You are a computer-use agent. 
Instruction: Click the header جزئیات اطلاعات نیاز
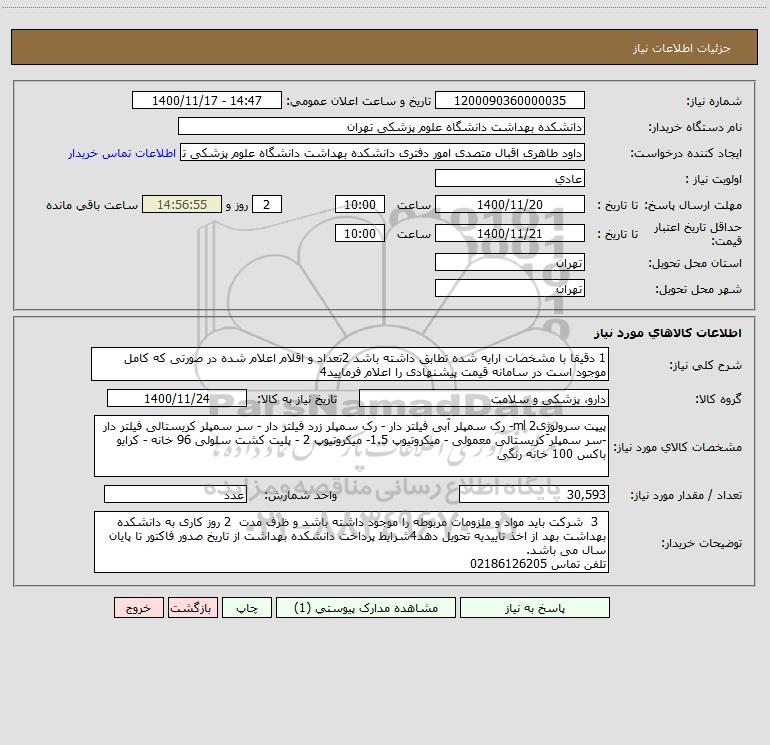682,48
